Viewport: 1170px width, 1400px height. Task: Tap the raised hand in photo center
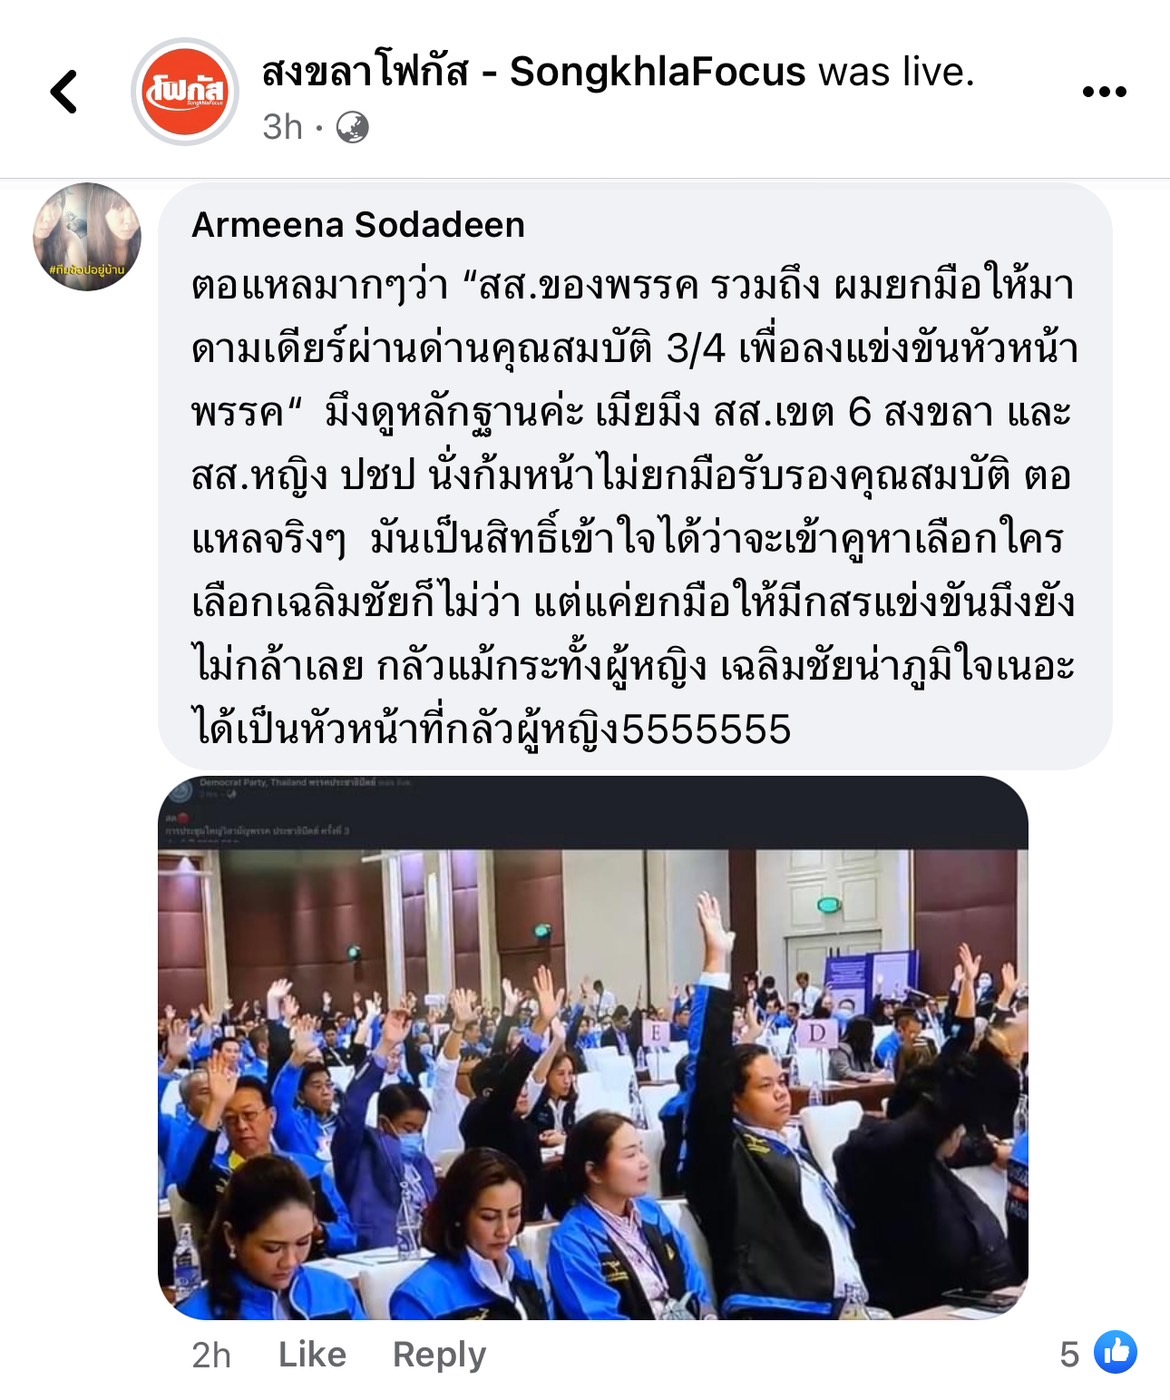pos(712,924)
